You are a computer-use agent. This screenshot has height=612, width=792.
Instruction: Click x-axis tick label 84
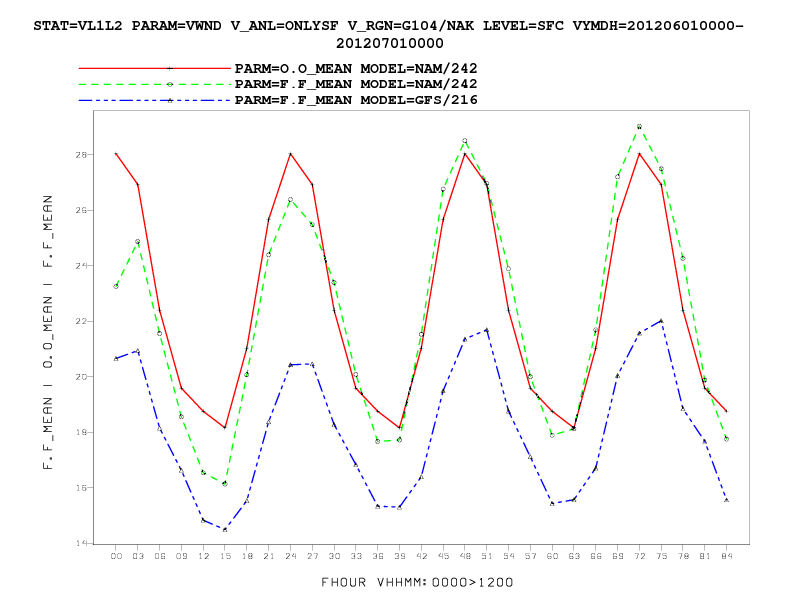pyautogui.click(x=727, y=556)
